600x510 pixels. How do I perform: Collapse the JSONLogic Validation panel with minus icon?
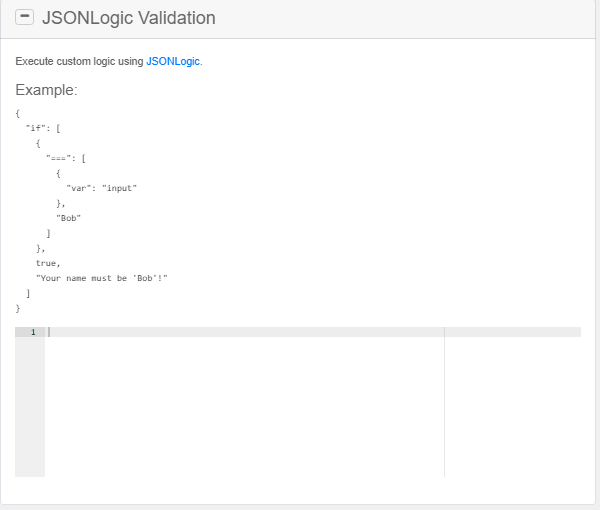25,18
